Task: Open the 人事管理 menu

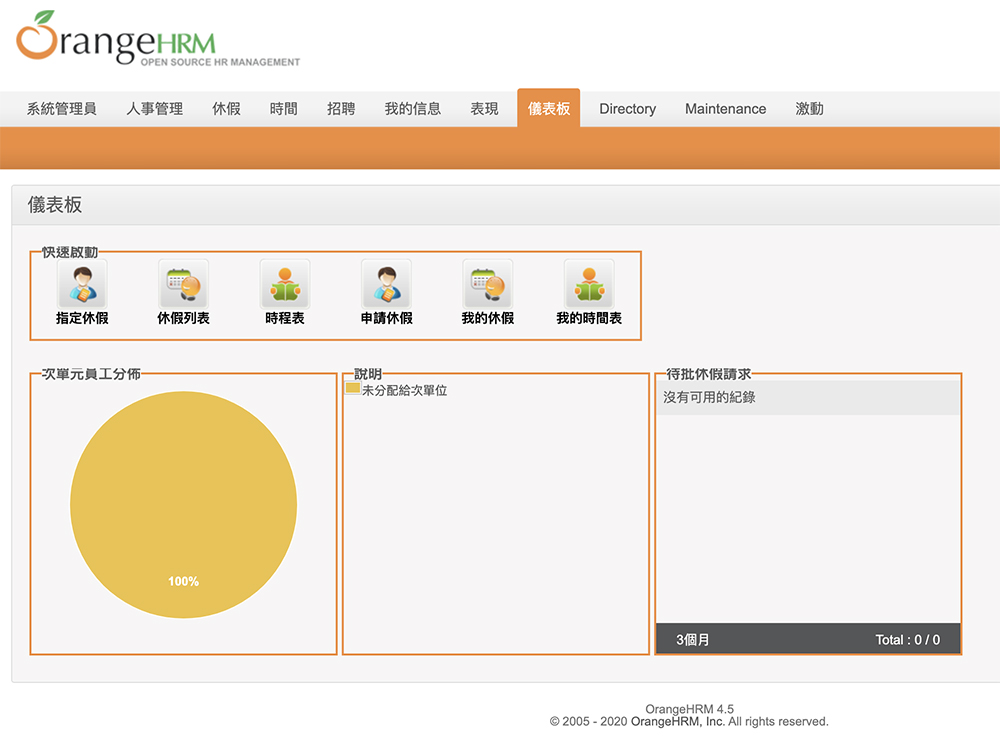Action: [x=155, y=109]
